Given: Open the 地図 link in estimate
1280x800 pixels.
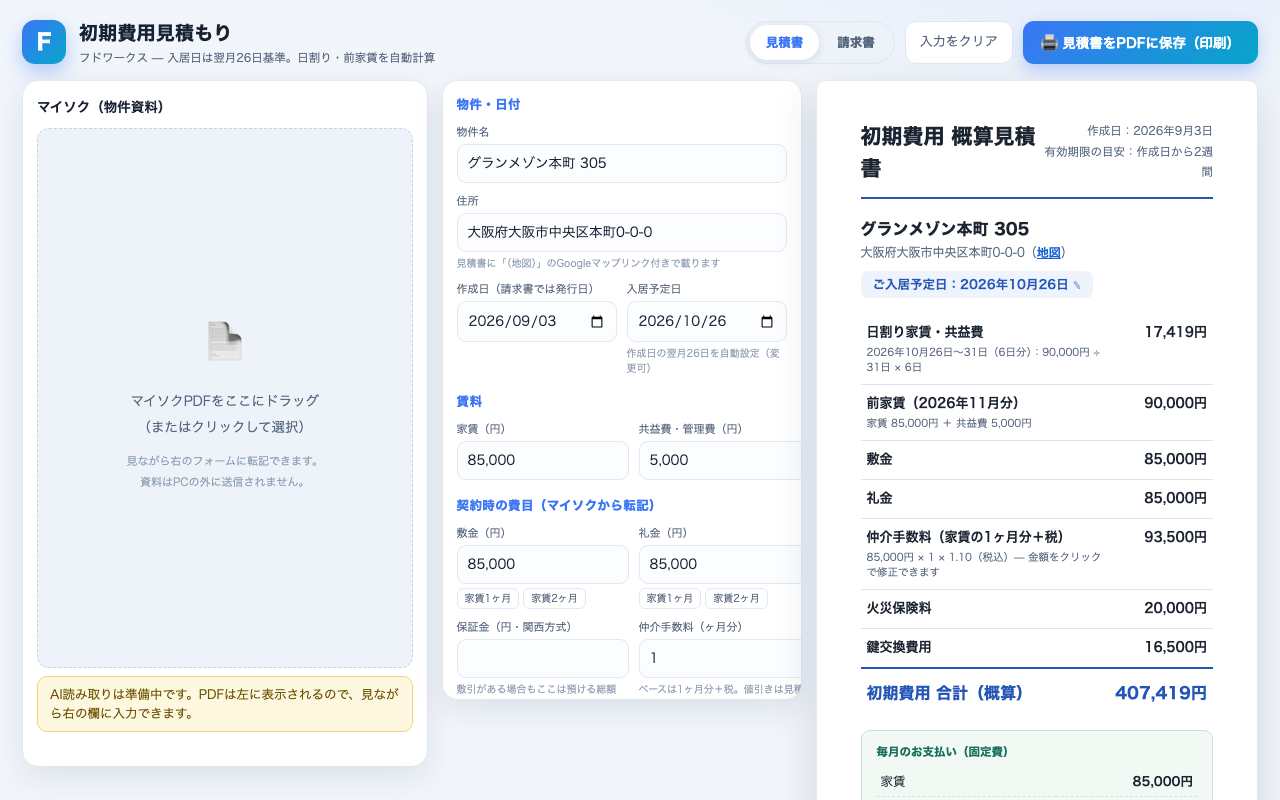Looking at the screenshot, I should pyautogui.click(x=1048, y=252).
